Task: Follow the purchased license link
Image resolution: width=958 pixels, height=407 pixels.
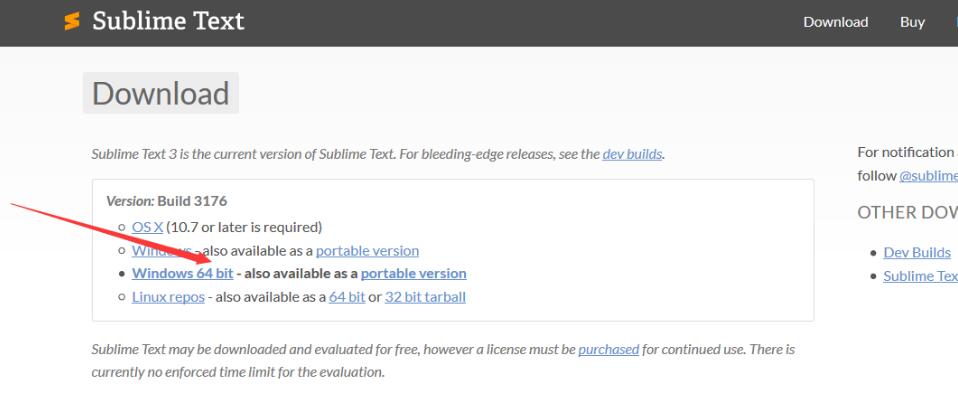Action: point(608,349)
